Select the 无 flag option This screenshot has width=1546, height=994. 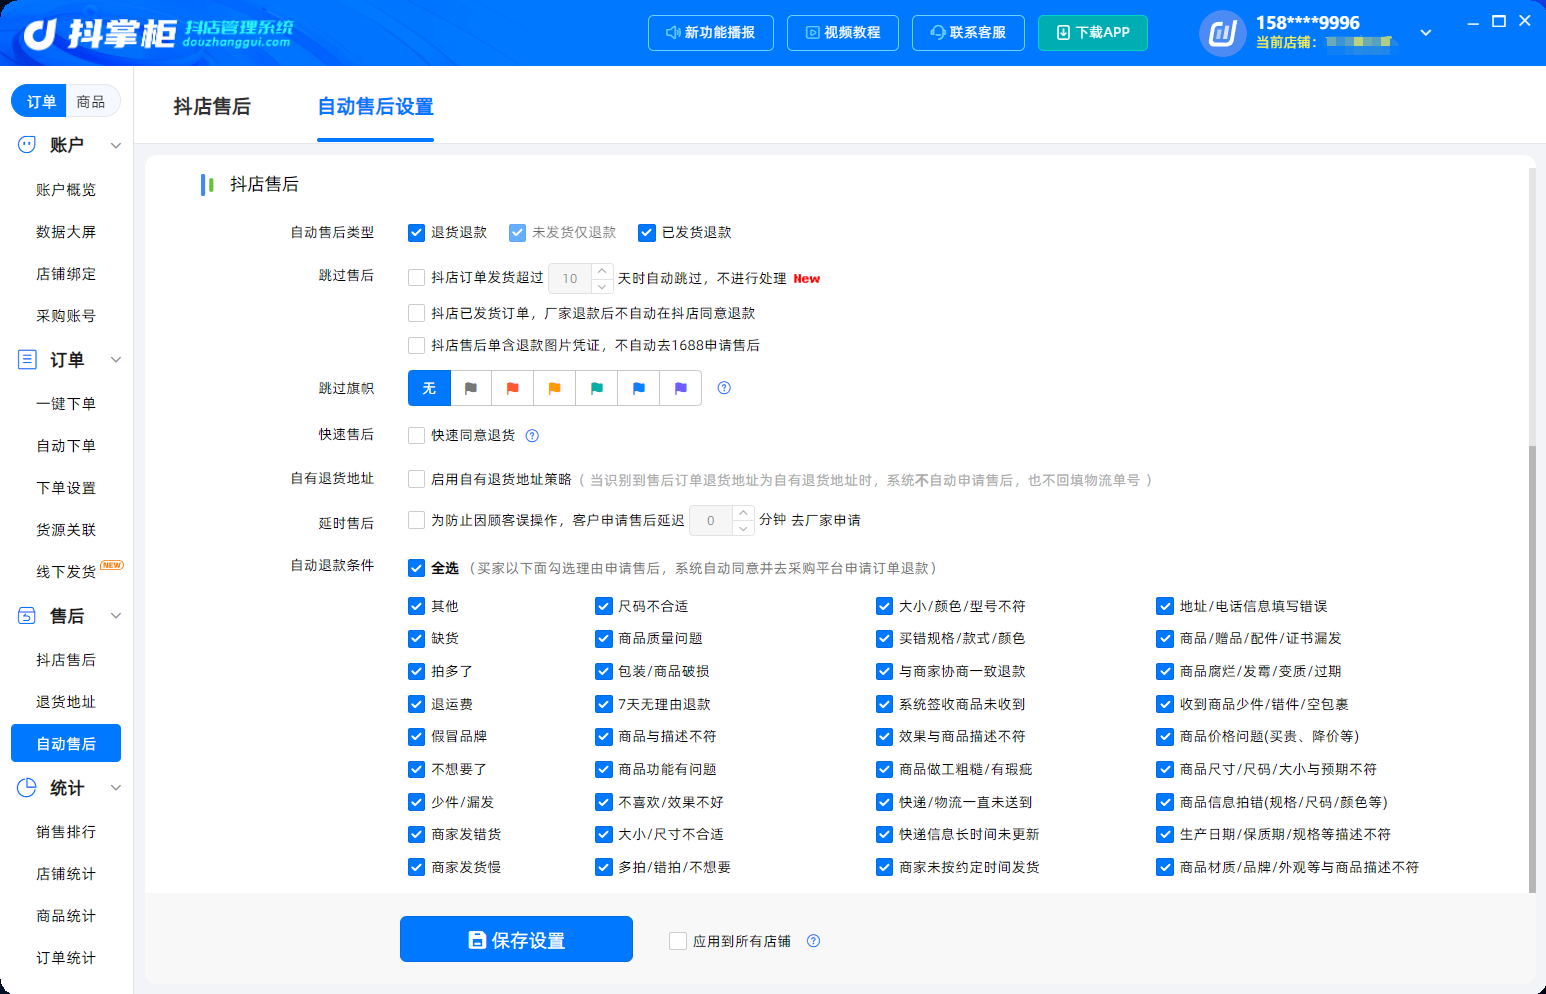pyautogui.click(x=429, y=388)
